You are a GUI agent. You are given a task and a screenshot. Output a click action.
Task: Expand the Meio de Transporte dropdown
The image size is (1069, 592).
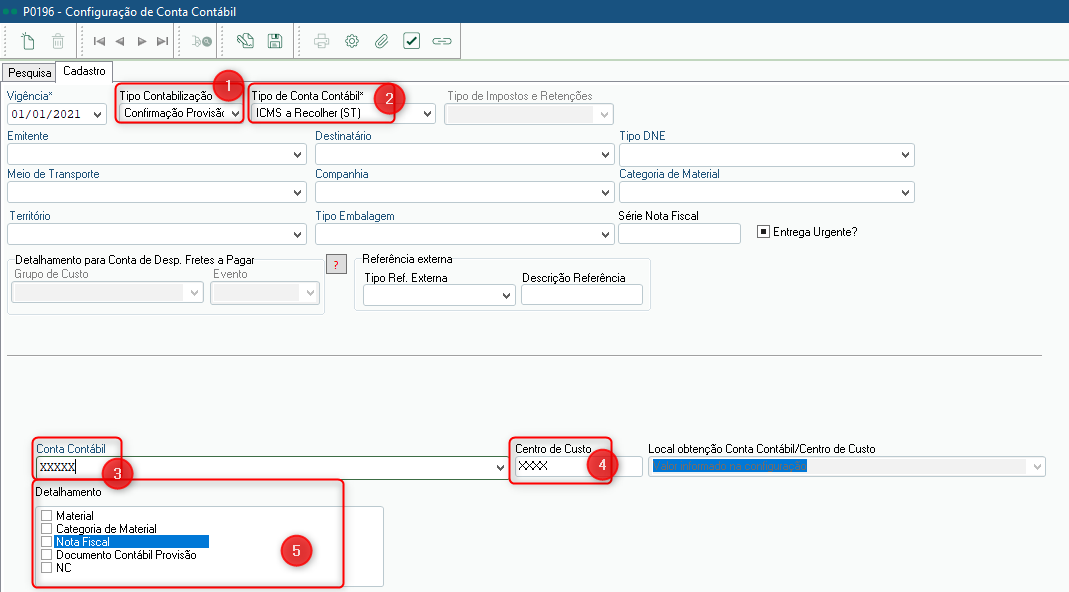[x=298, y=193]
